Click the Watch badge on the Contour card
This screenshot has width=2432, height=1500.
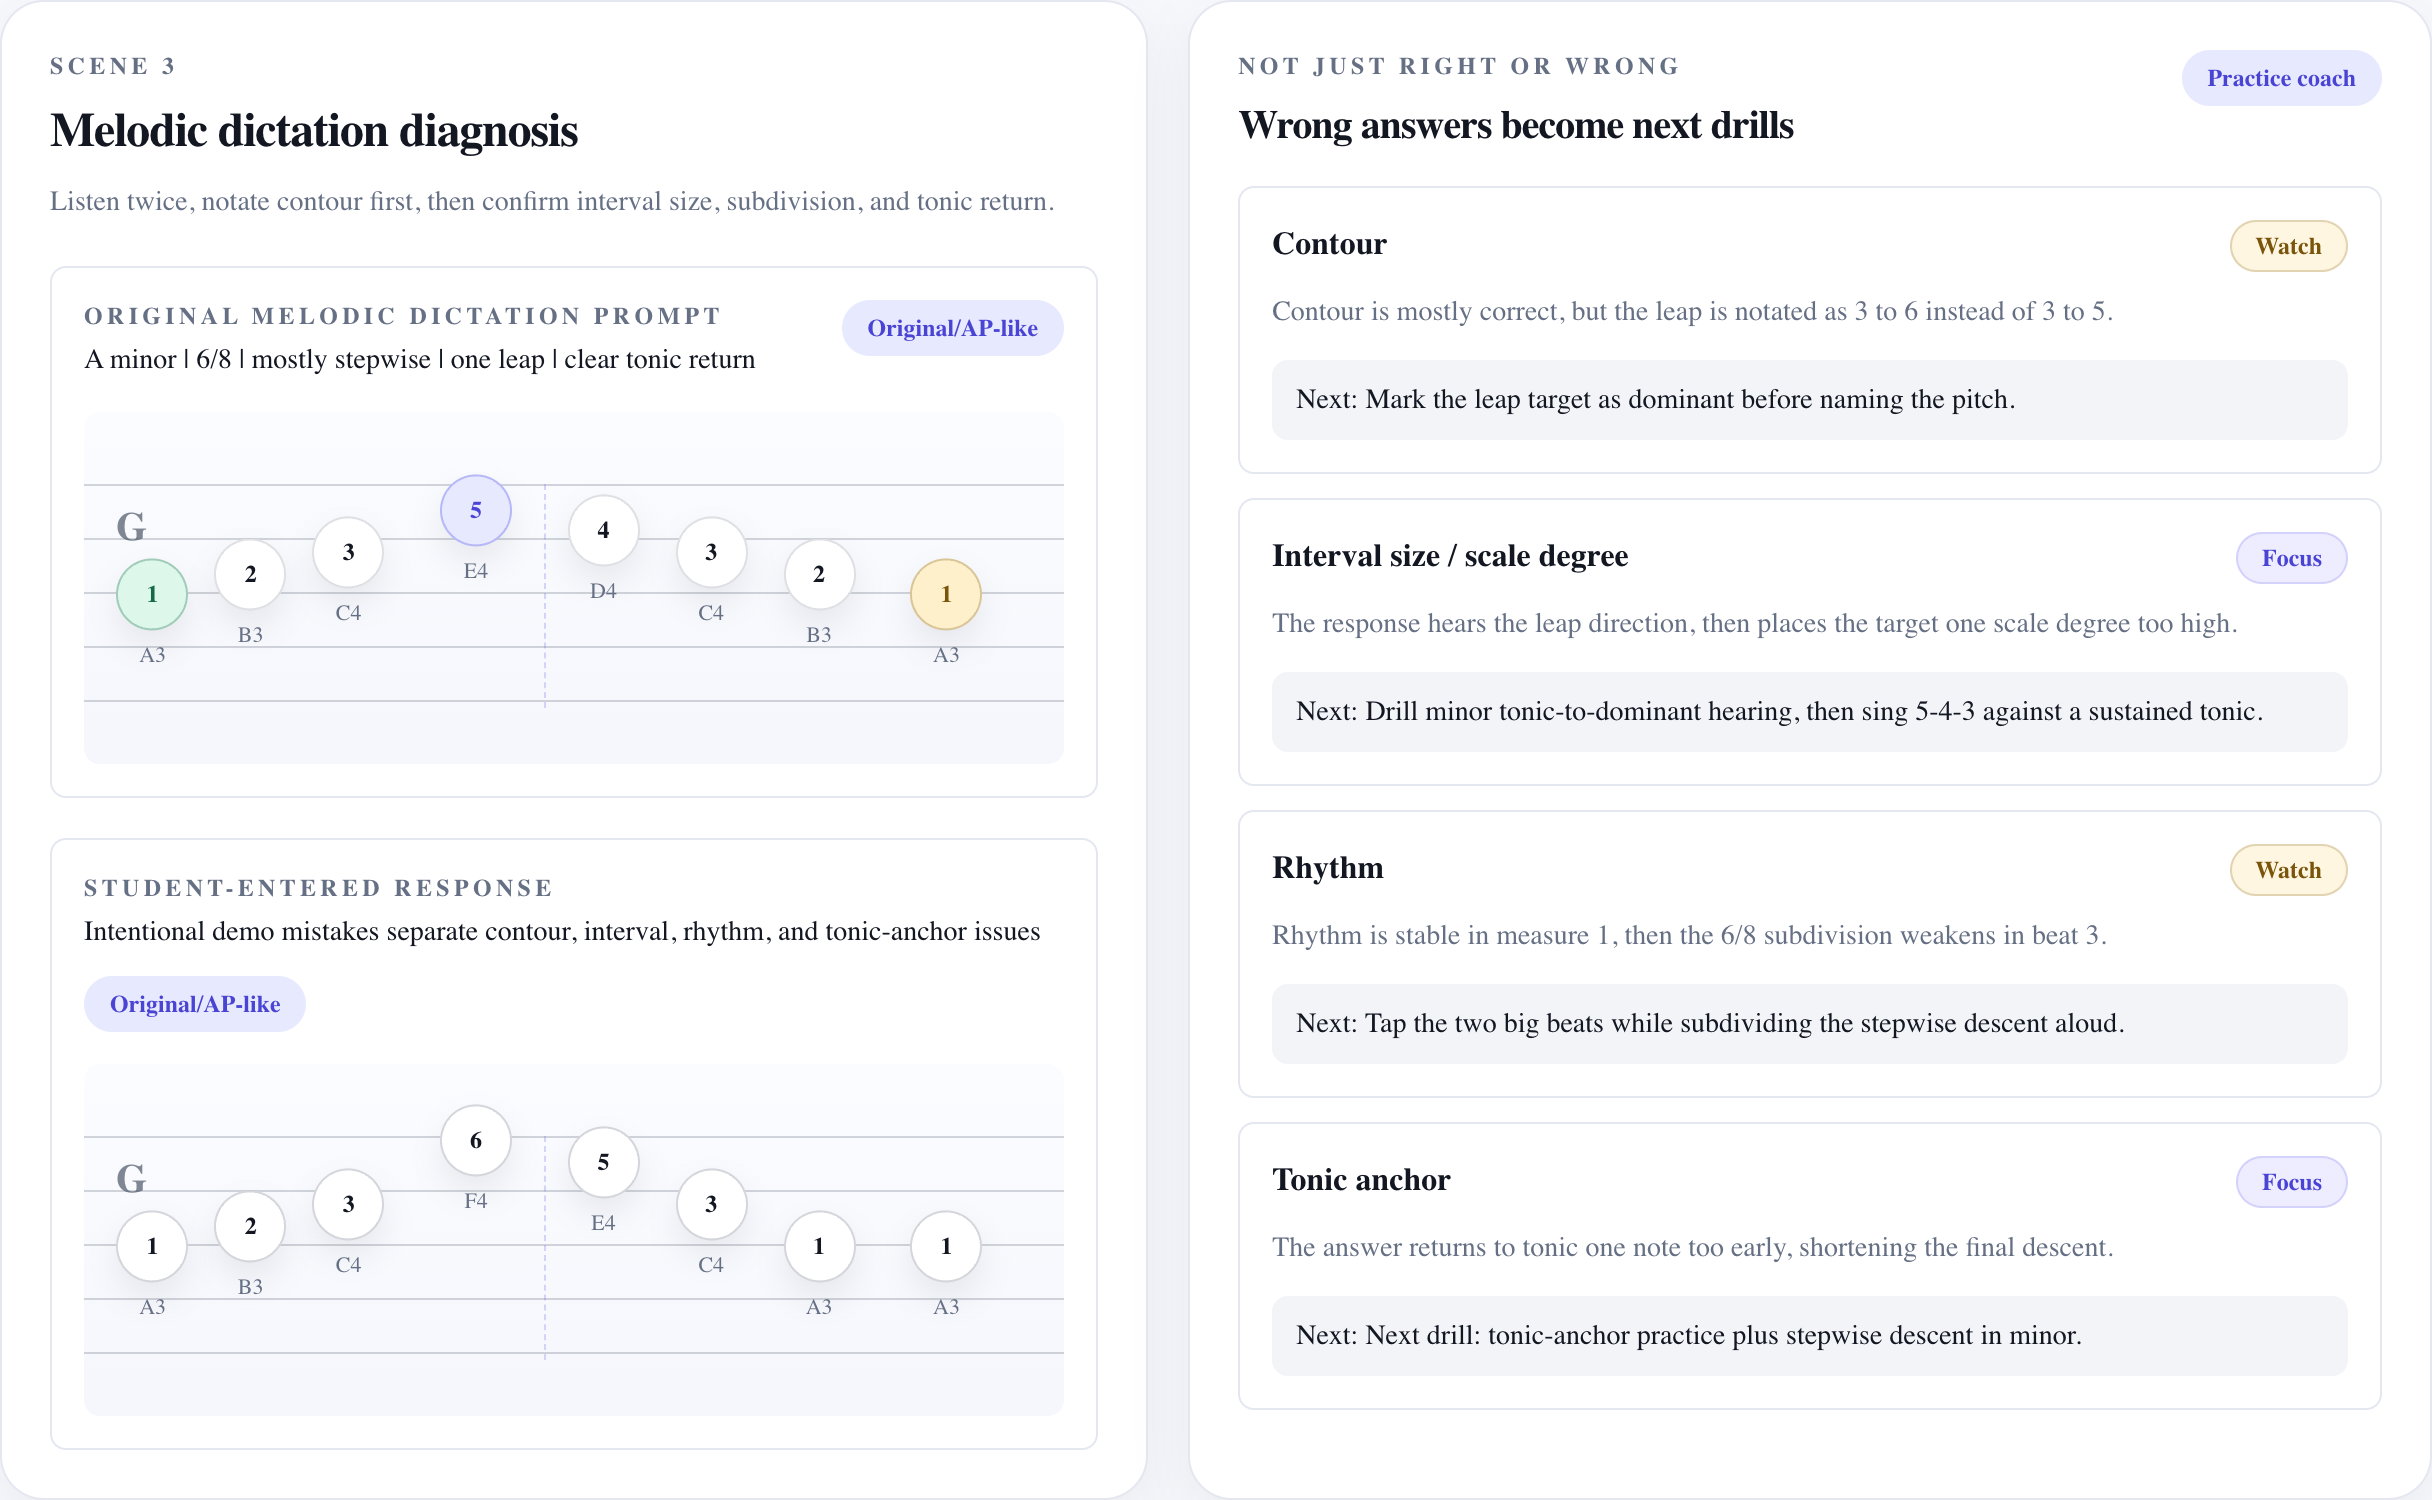(x=2288, y=246)
